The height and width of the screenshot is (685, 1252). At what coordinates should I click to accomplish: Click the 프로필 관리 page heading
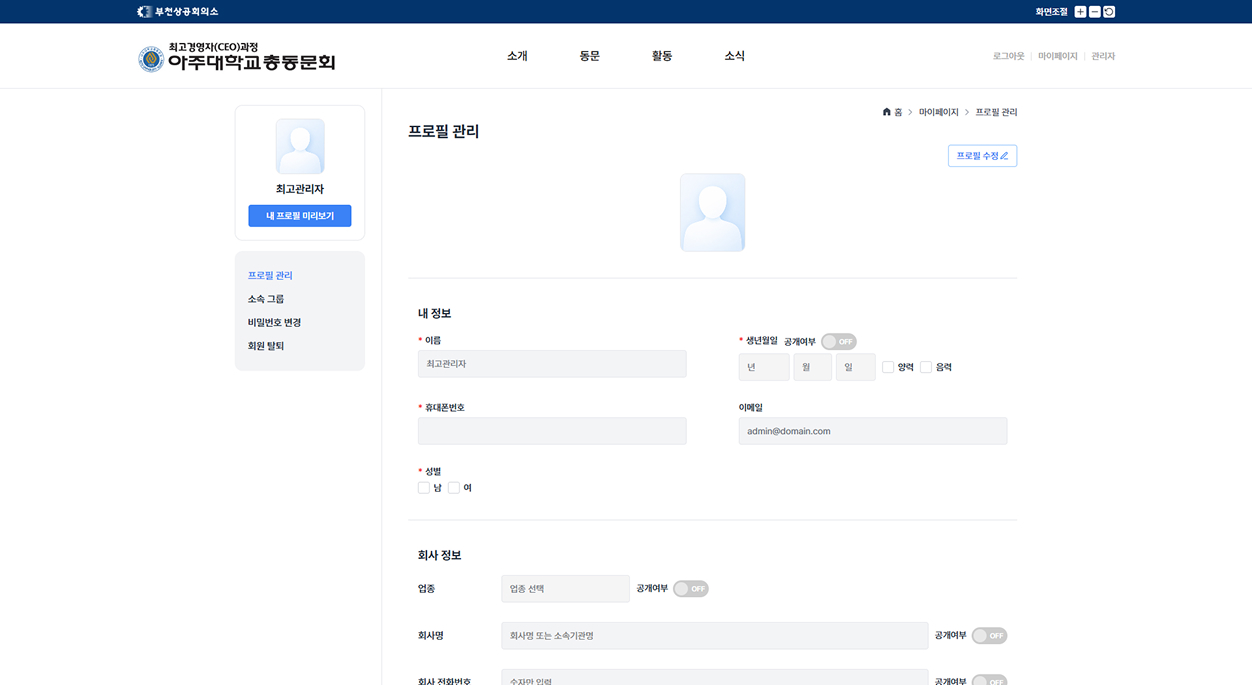pos(444,131)
